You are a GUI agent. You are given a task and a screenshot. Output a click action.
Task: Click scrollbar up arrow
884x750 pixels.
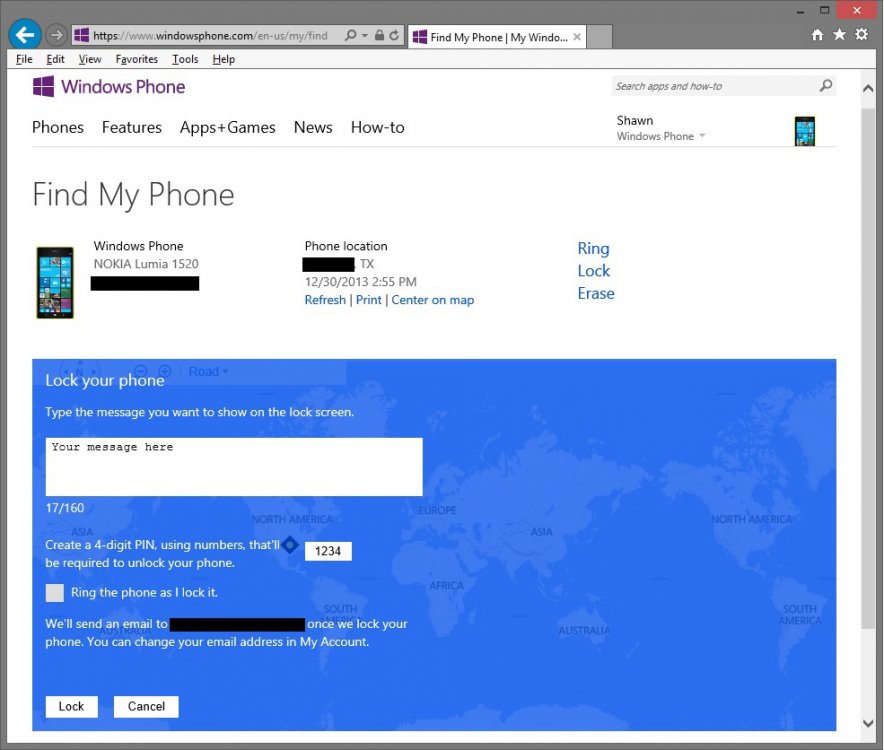pos(868,89)
